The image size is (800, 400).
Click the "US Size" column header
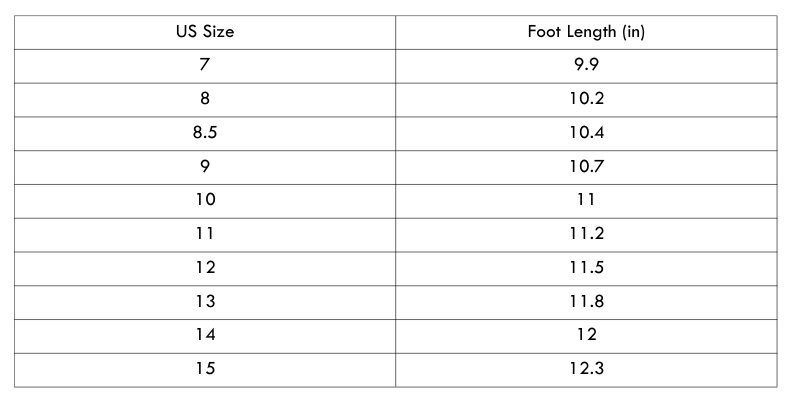(x=205, y=32)
